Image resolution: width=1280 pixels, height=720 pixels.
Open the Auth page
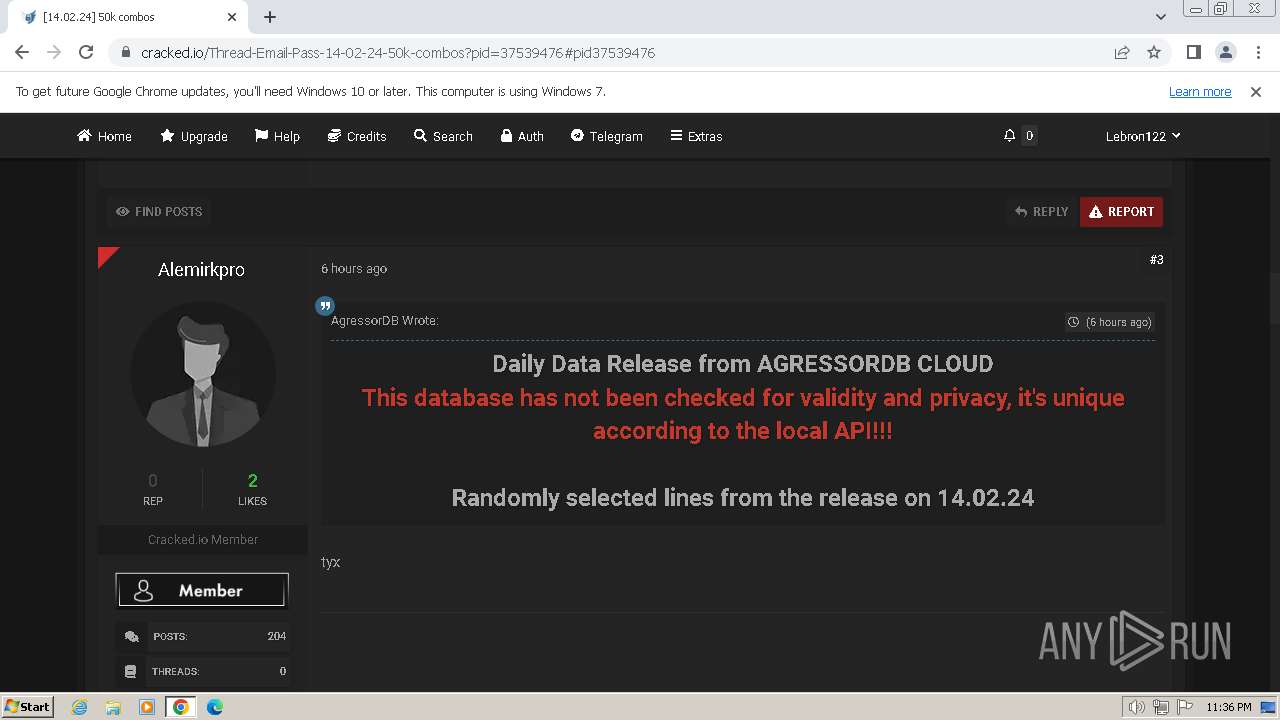click(x=522, y=136)
